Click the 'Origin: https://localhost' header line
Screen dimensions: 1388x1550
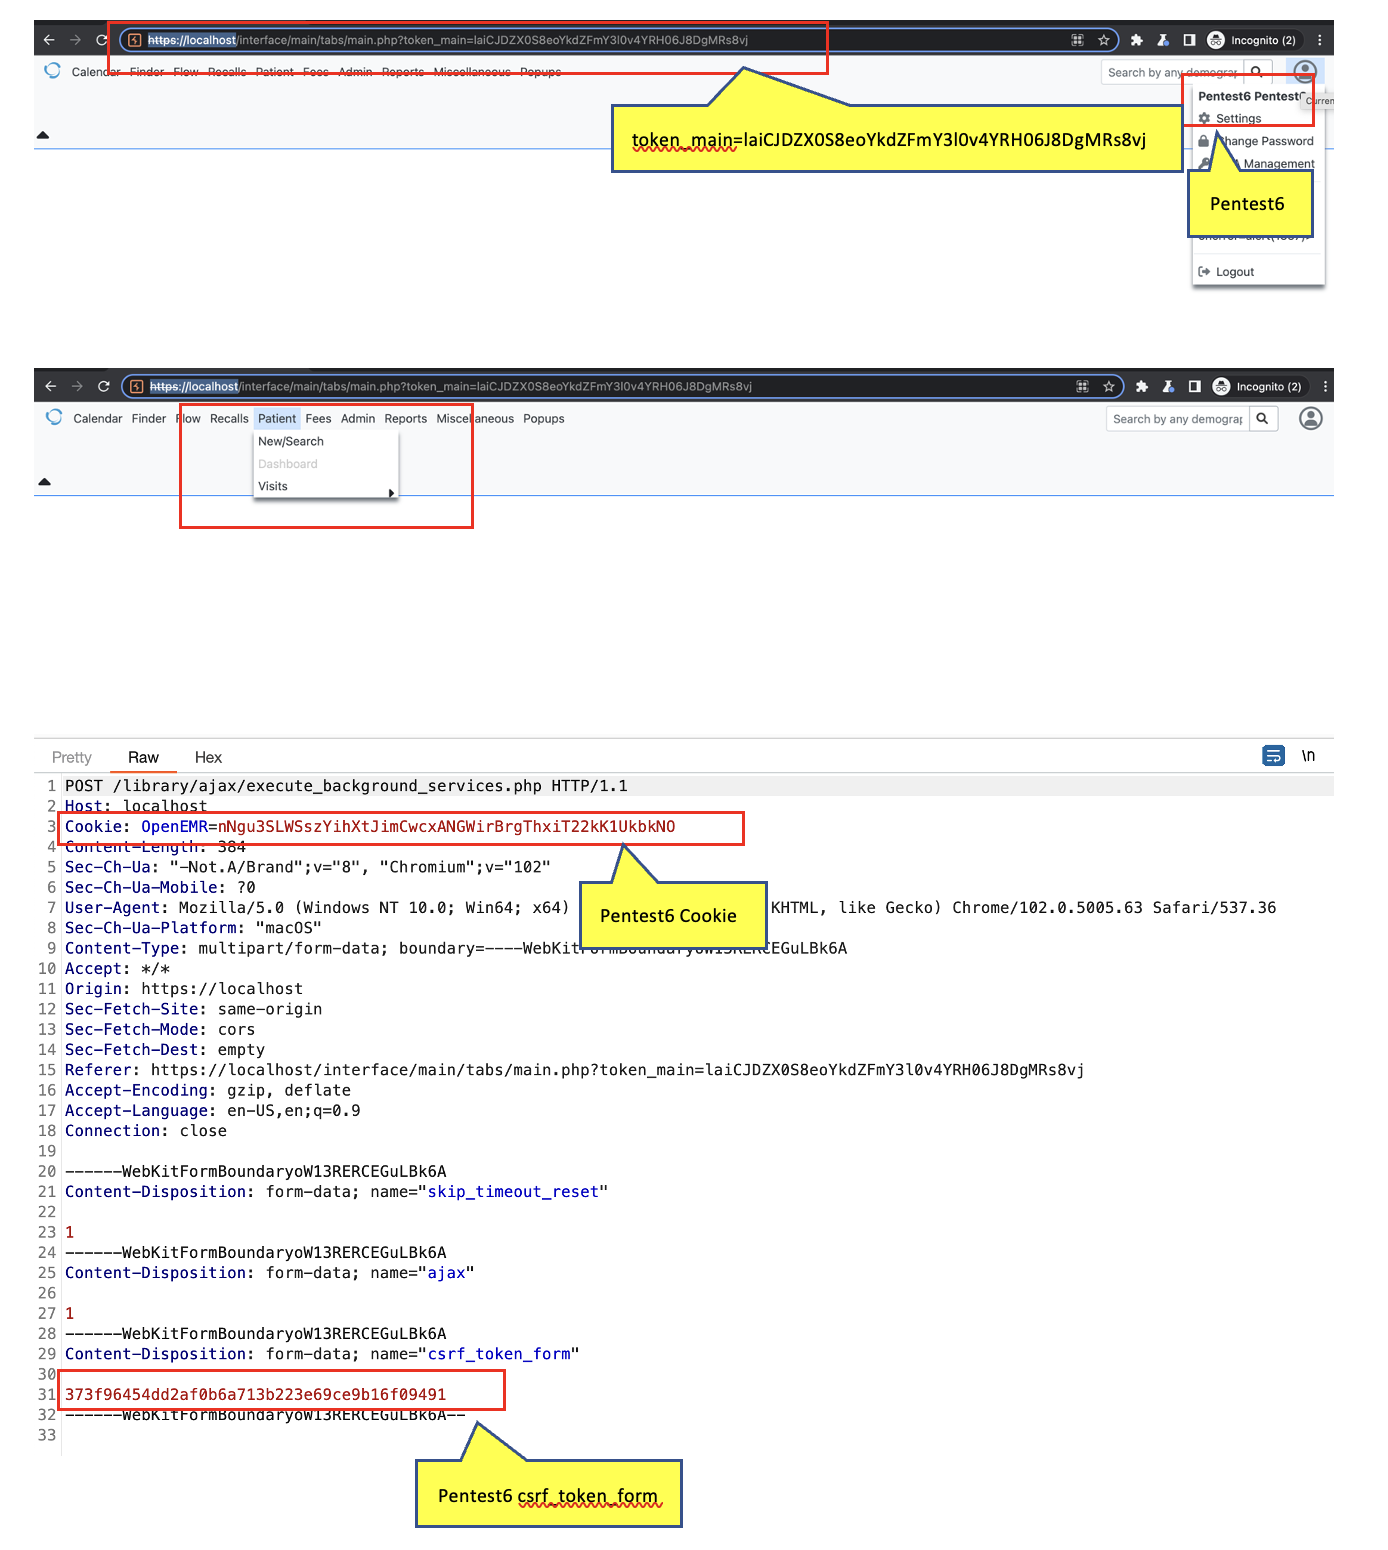coord(184,989)
